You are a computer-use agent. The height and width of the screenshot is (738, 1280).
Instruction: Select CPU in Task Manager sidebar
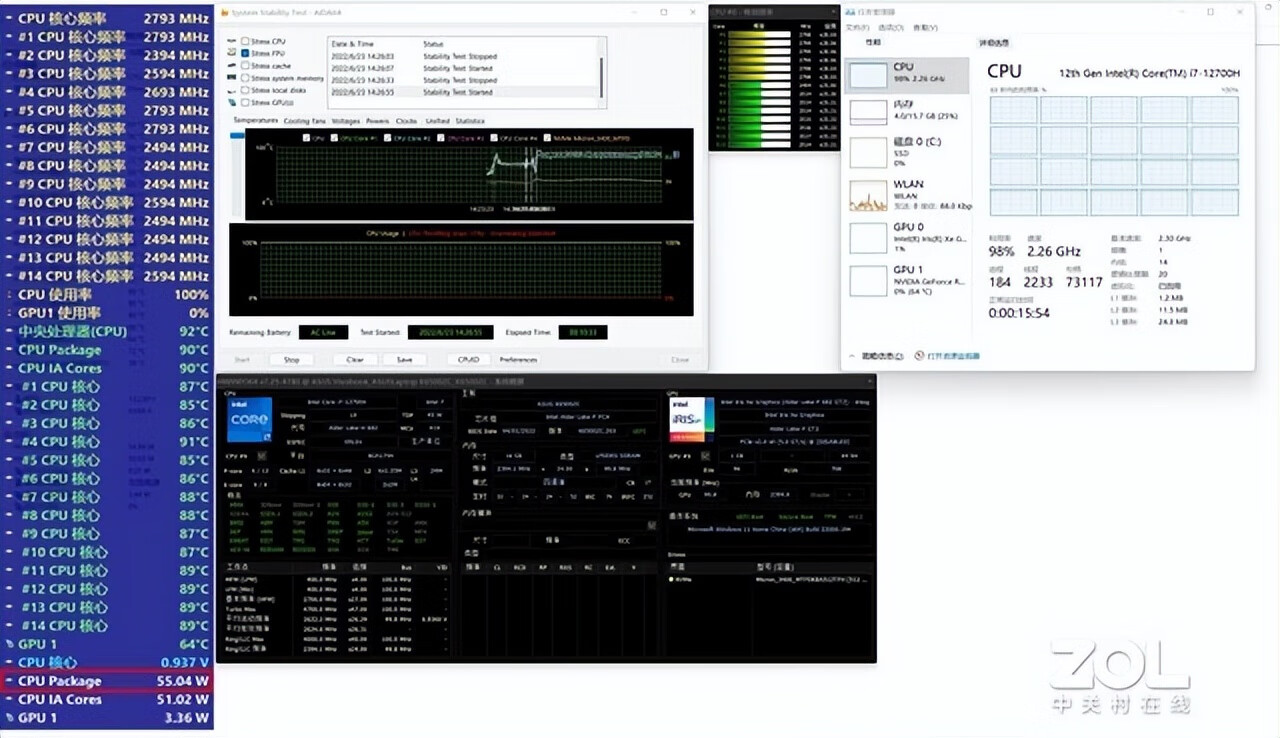(907, 74)
